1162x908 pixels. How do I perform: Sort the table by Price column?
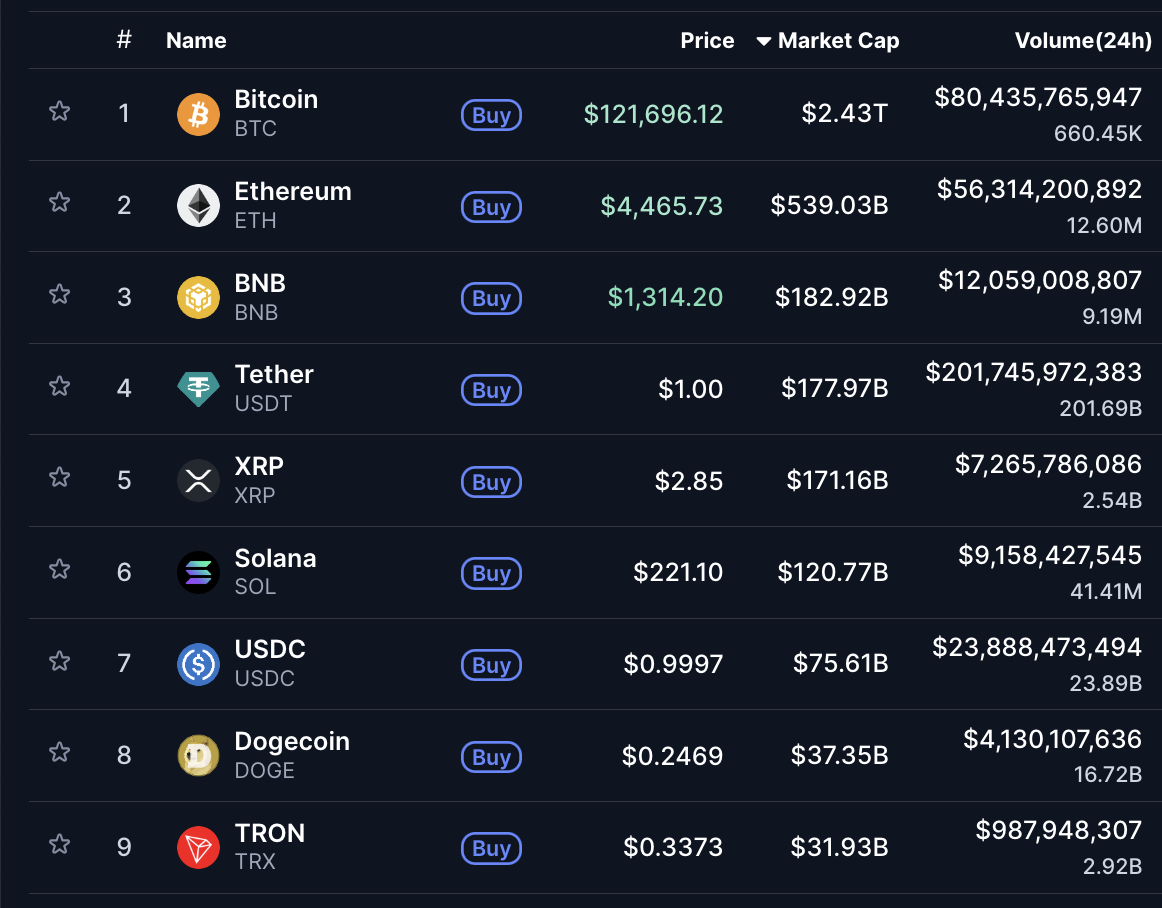coord(707,41)
